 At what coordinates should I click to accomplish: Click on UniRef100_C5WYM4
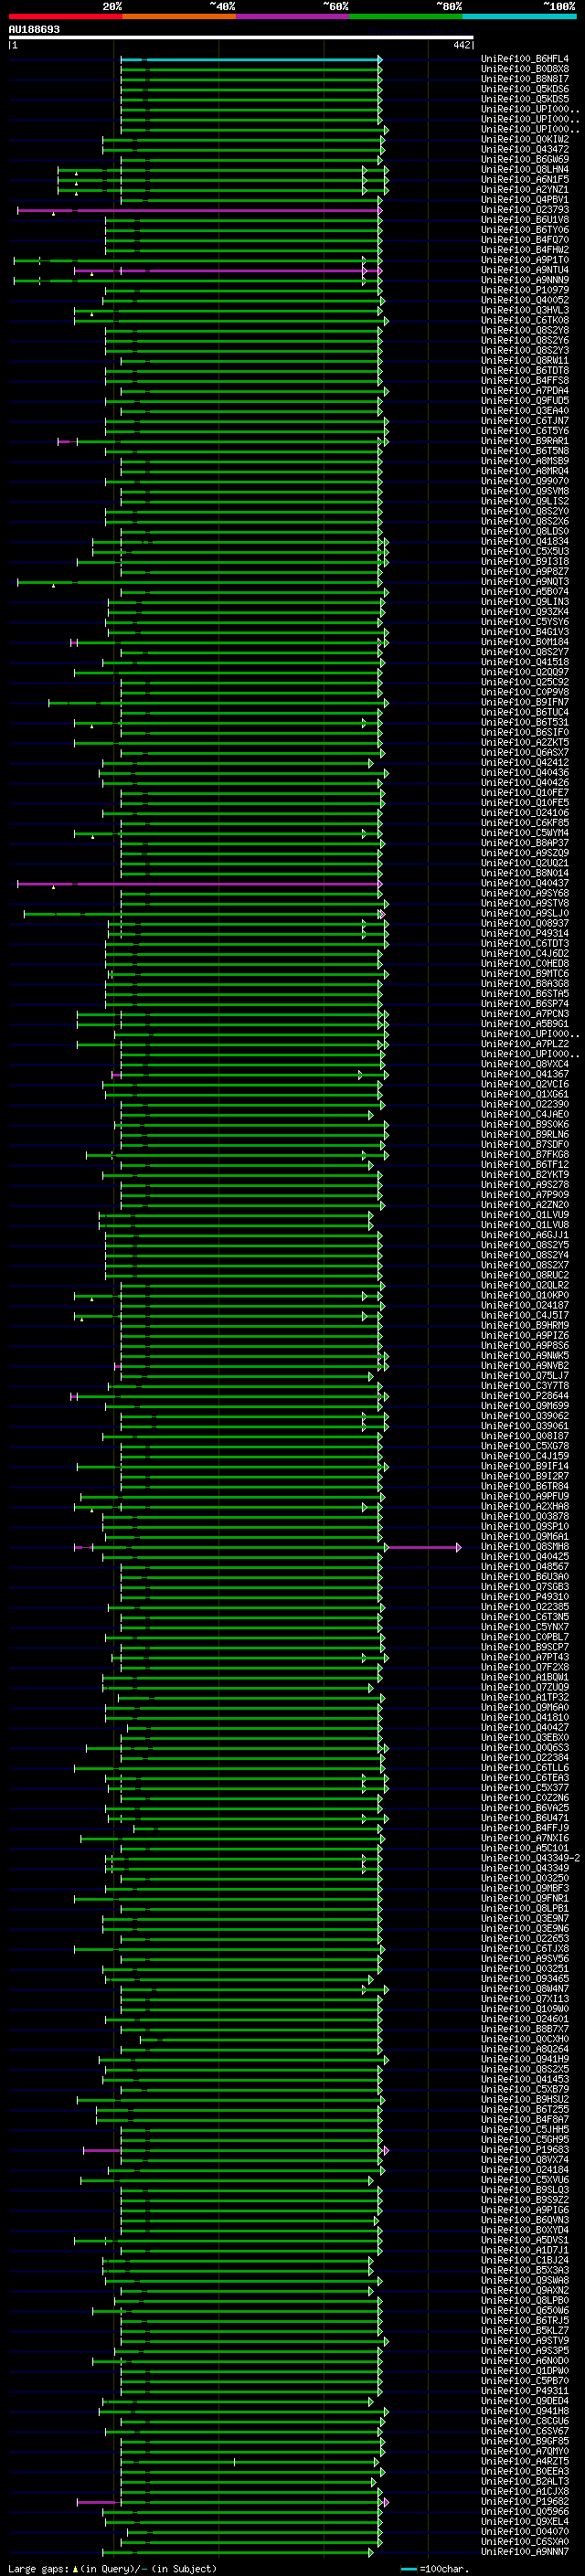(524, 833)
